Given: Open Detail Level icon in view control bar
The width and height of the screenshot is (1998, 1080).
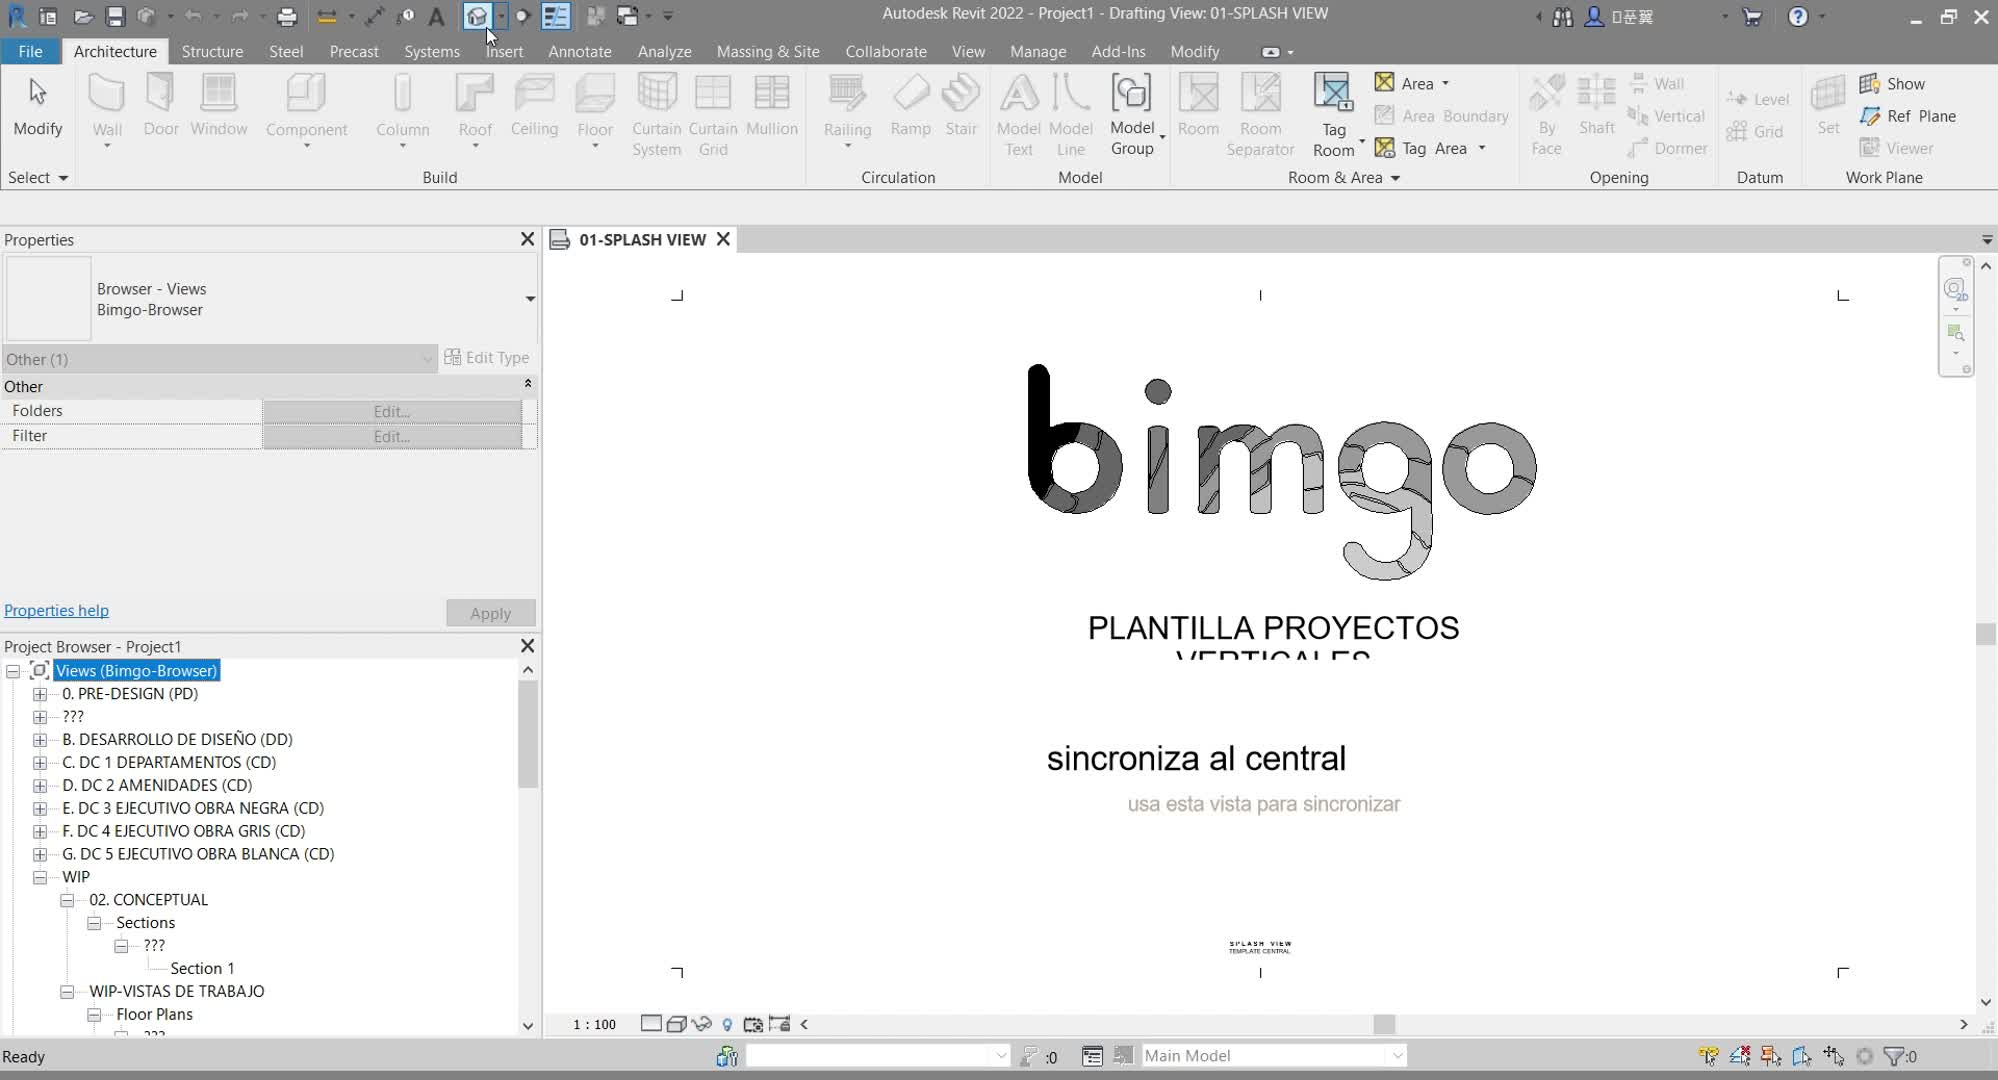Looking at the screenshot, I should coord(651,1023).
